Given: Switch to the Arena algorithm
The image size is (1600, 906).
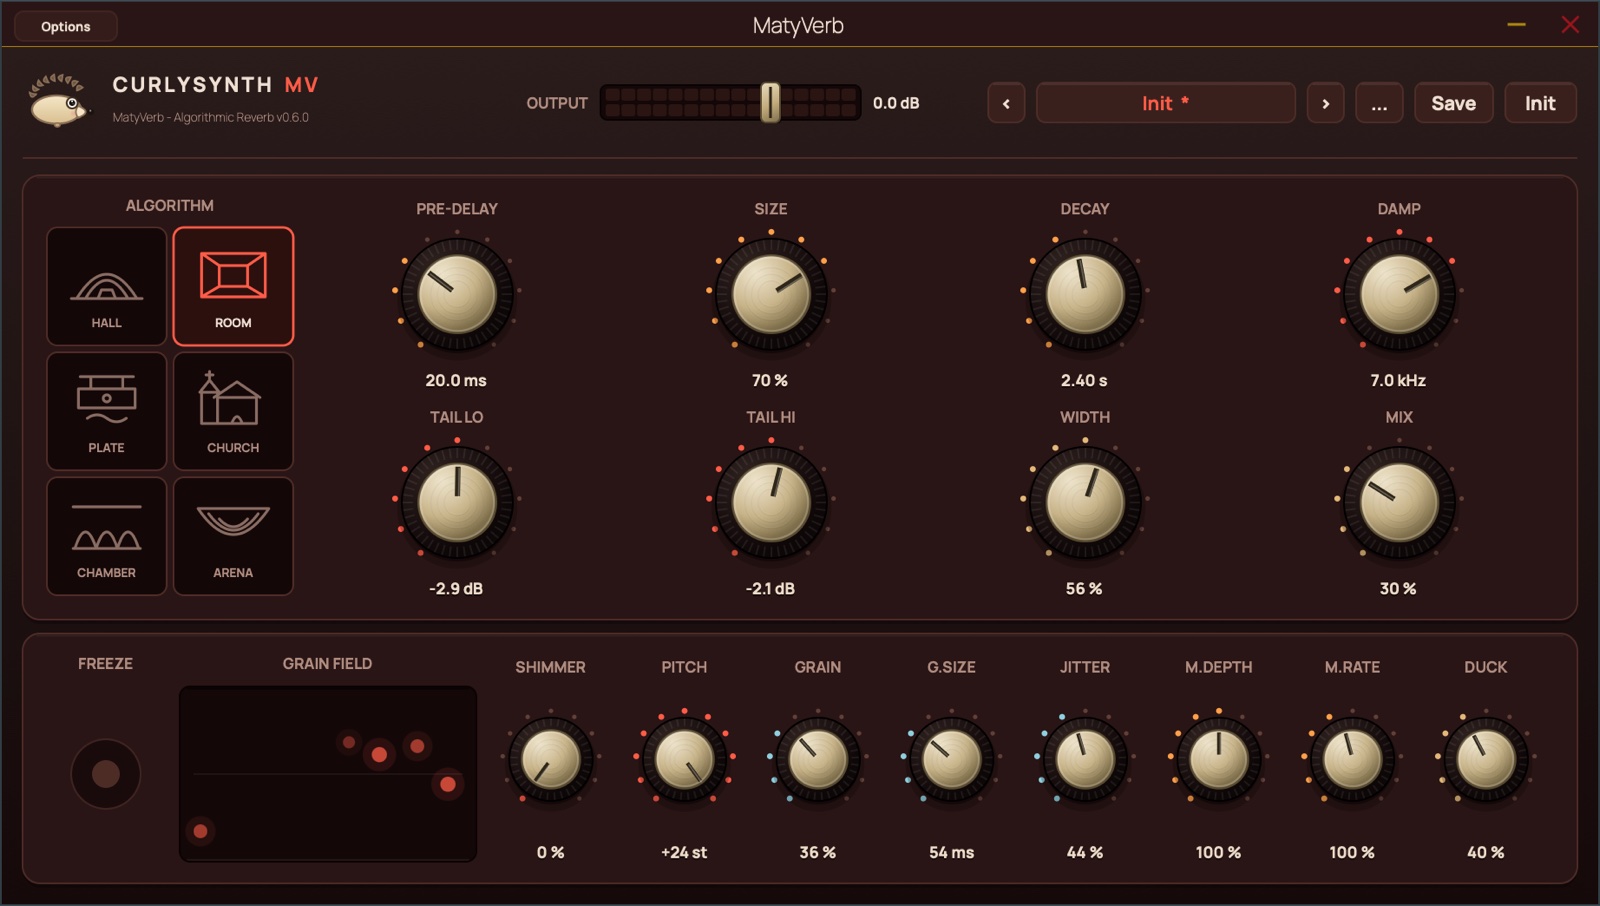Looking at the screenshot, I should click(x=233, y=536).
